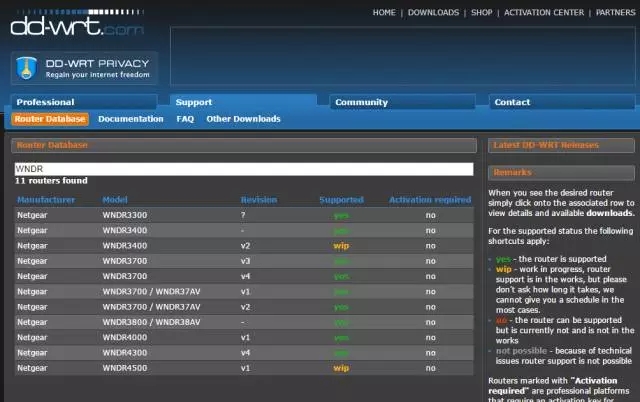
Task: Open the FAQ submenu item
Action: [185, 119]
